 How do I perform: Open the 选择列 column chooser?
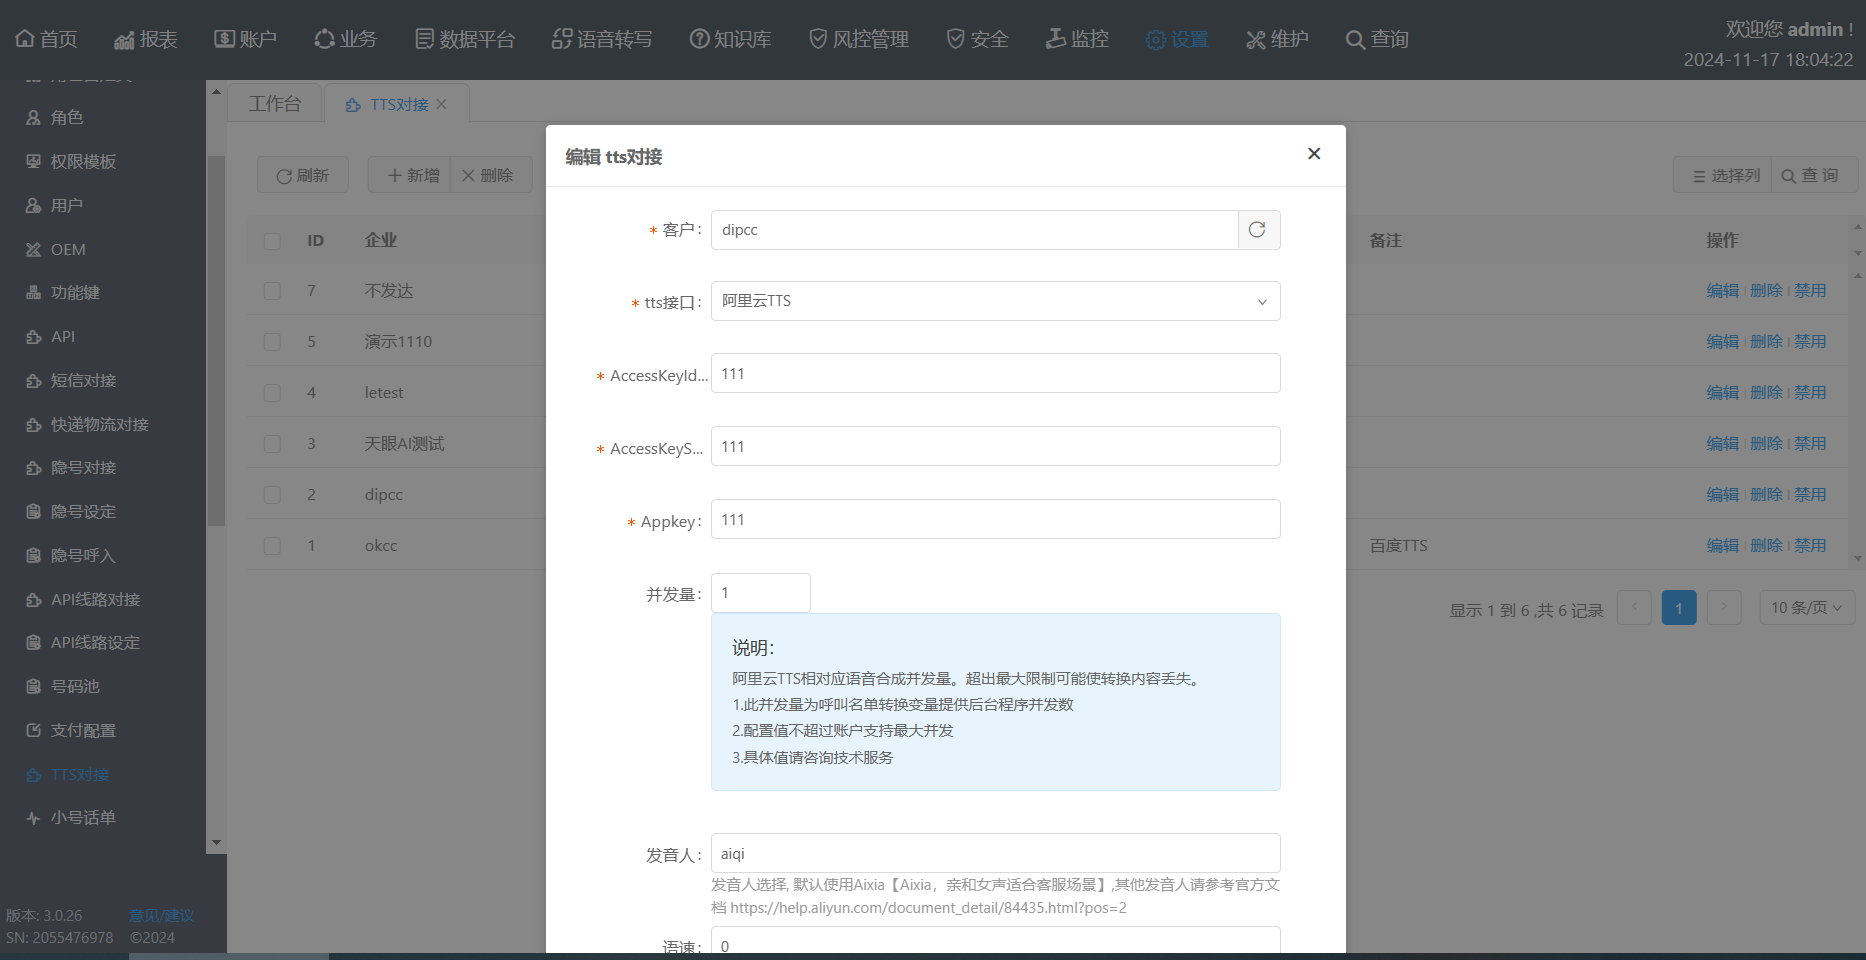[x=1725, y=175]
